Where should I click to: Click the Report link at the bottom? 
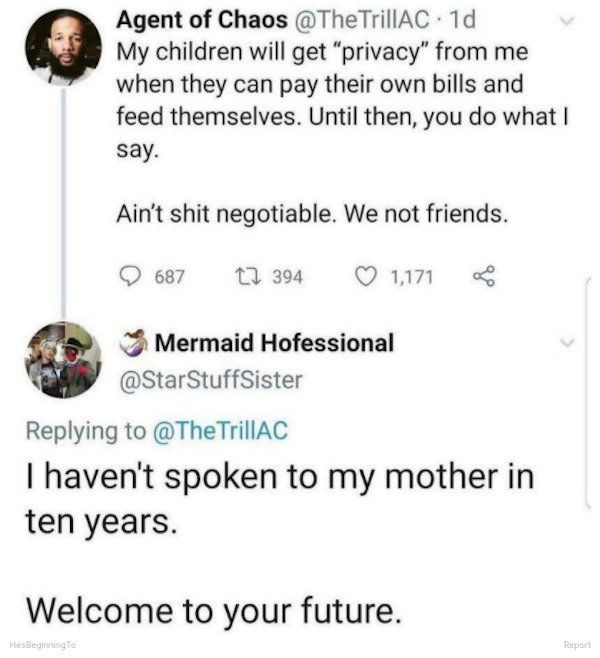(577, 646)
